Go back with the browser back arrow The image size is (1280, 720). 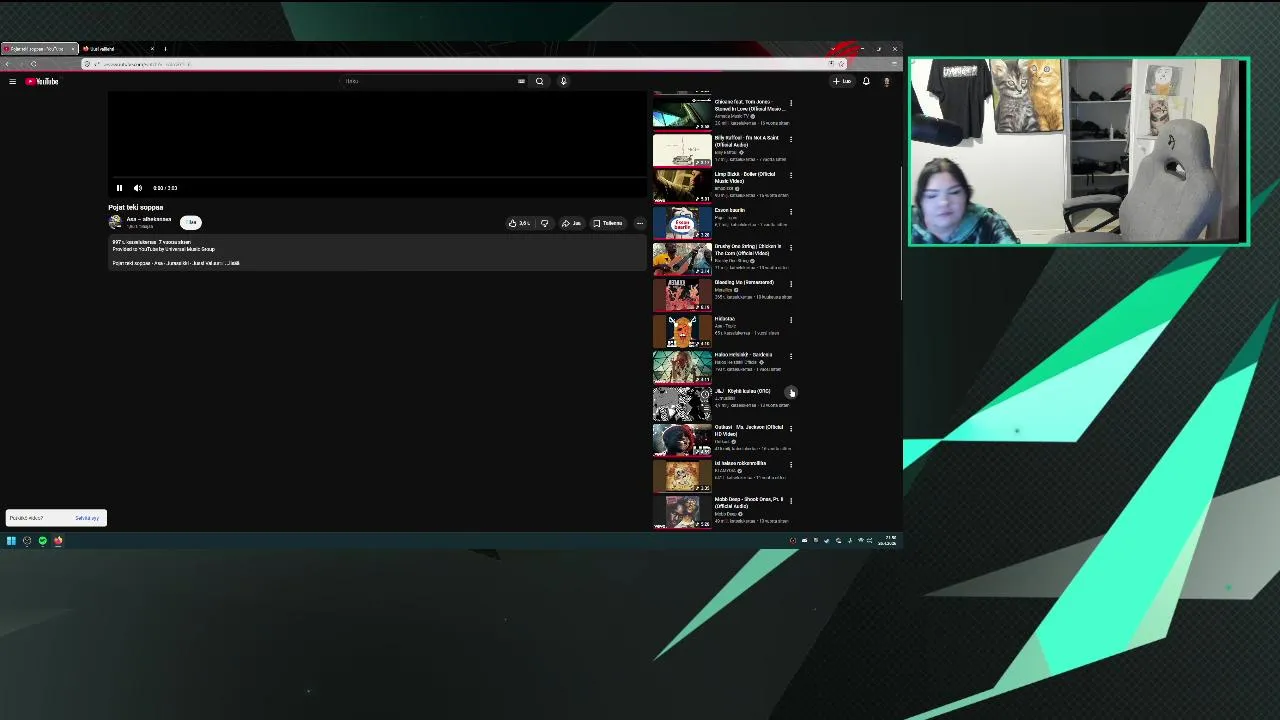7,64
